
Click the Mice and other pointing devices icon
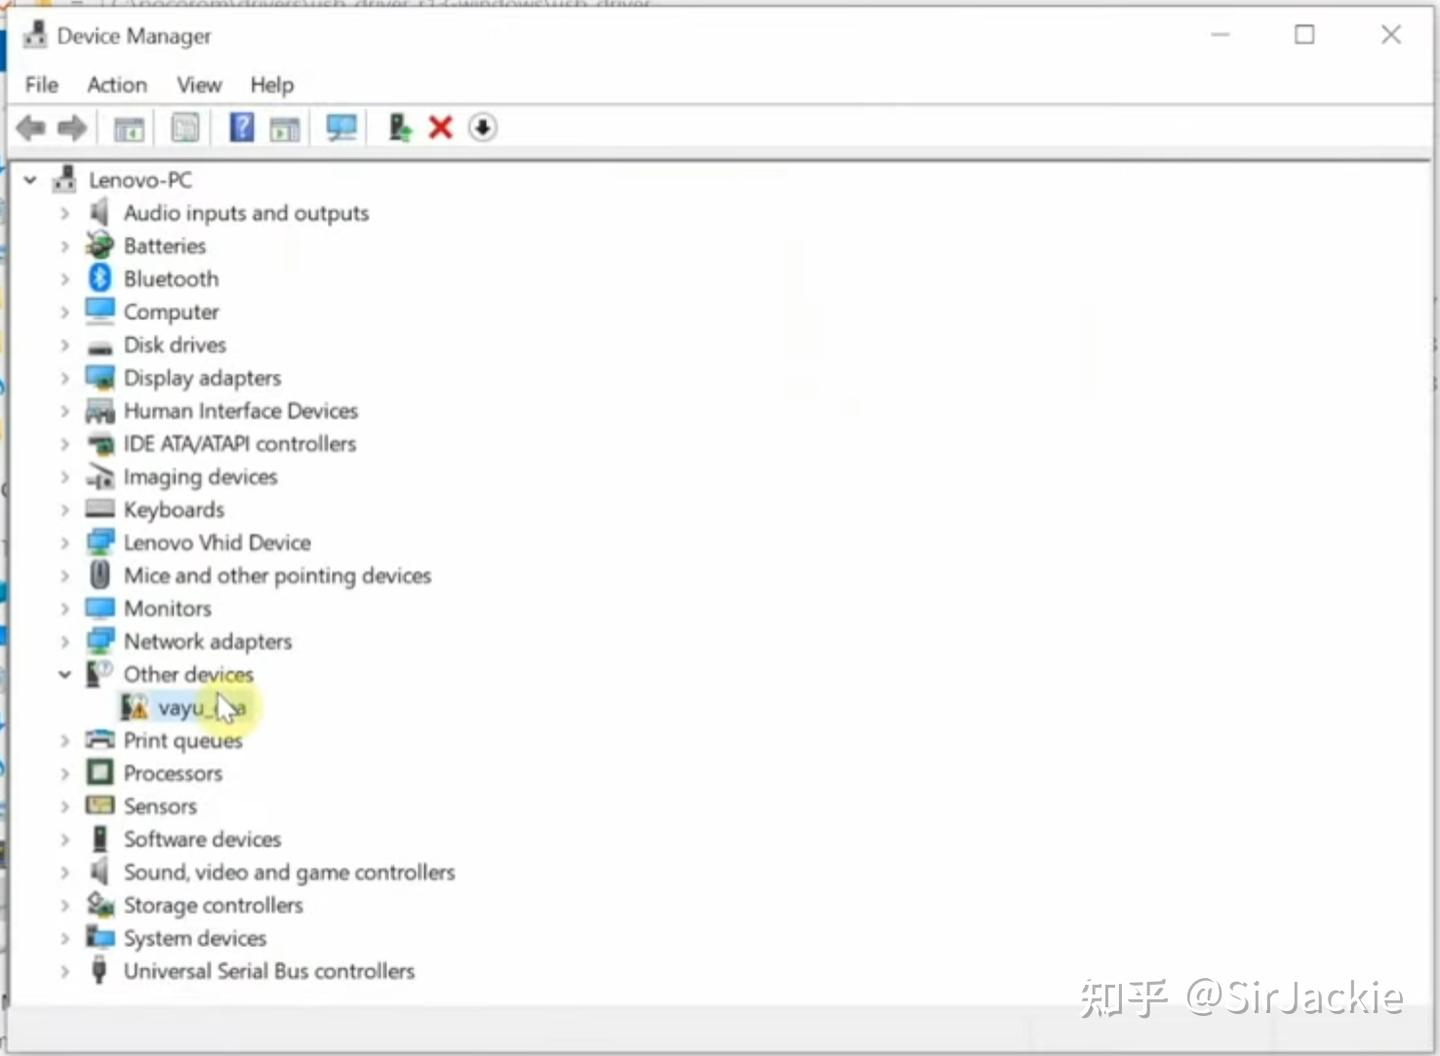pyautogui.click(x=100, y=575)
